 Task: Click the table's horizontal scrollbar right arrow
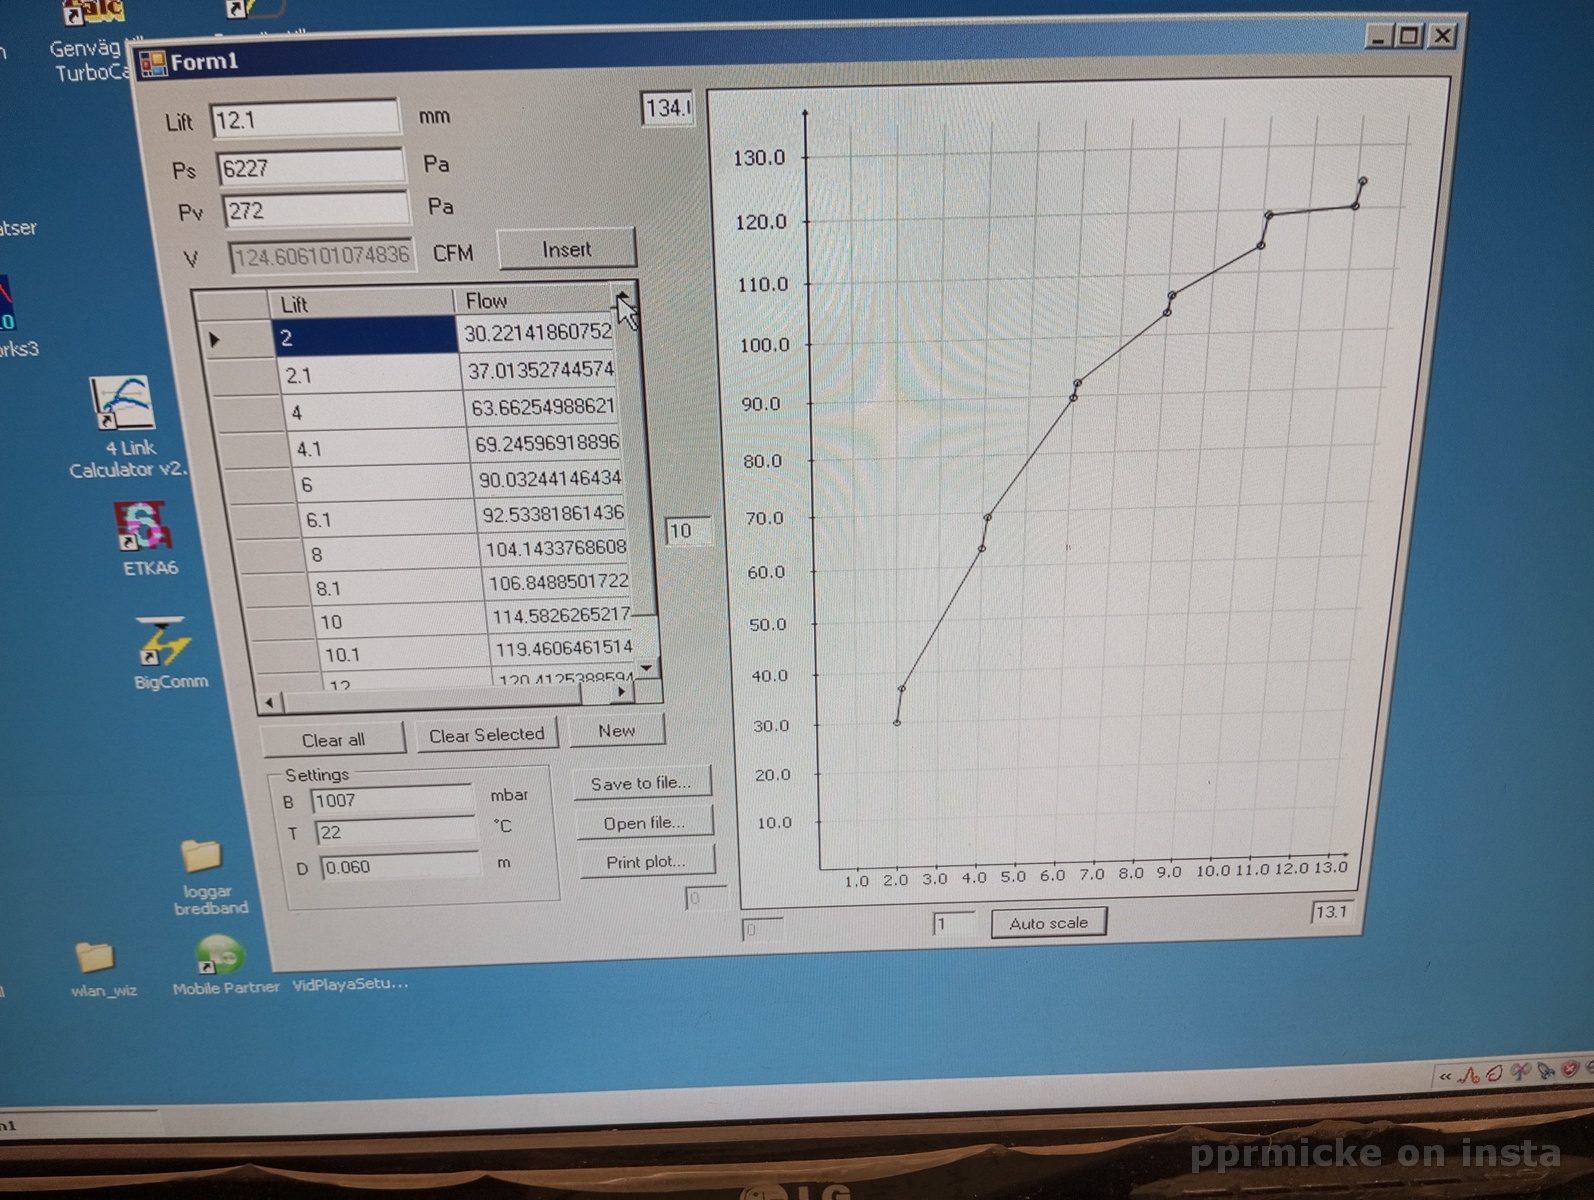621,692
